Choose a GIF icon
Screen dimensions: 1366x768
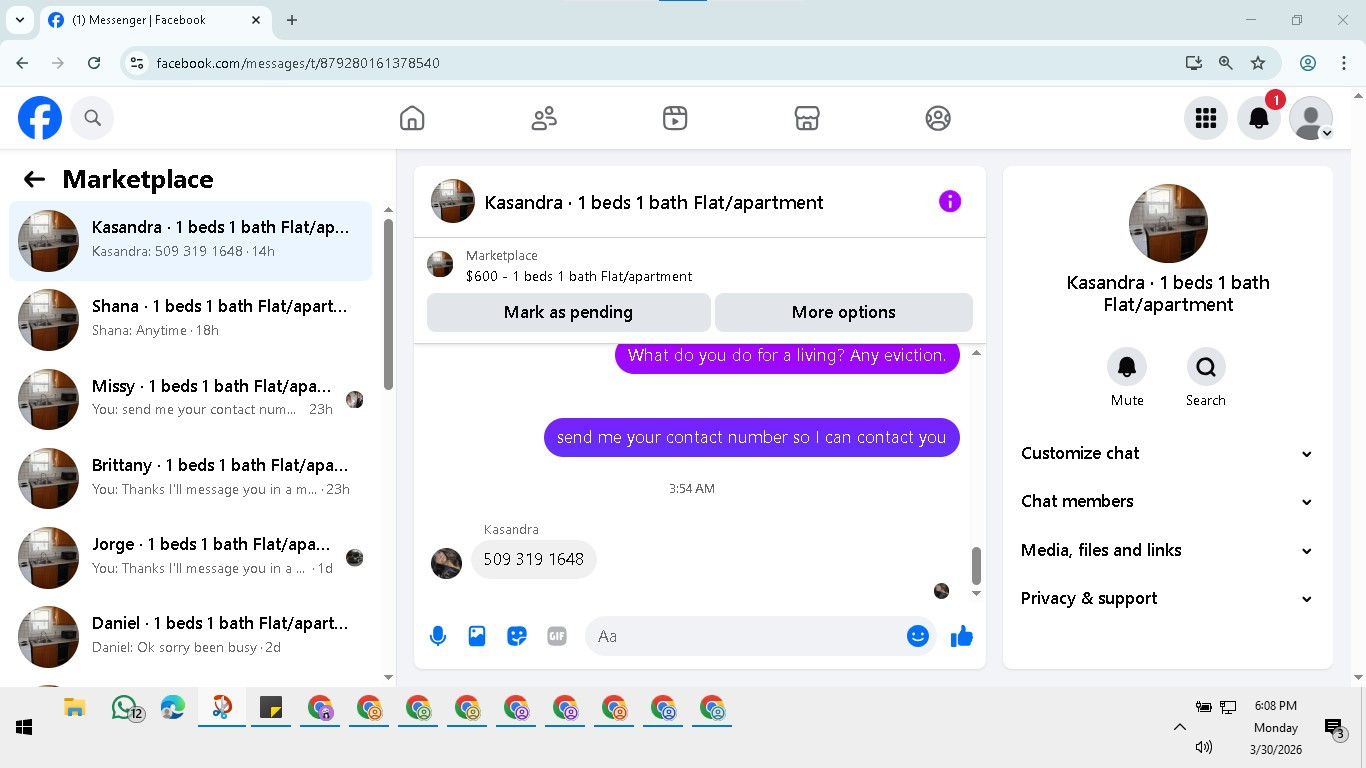(x=557, y=636)
